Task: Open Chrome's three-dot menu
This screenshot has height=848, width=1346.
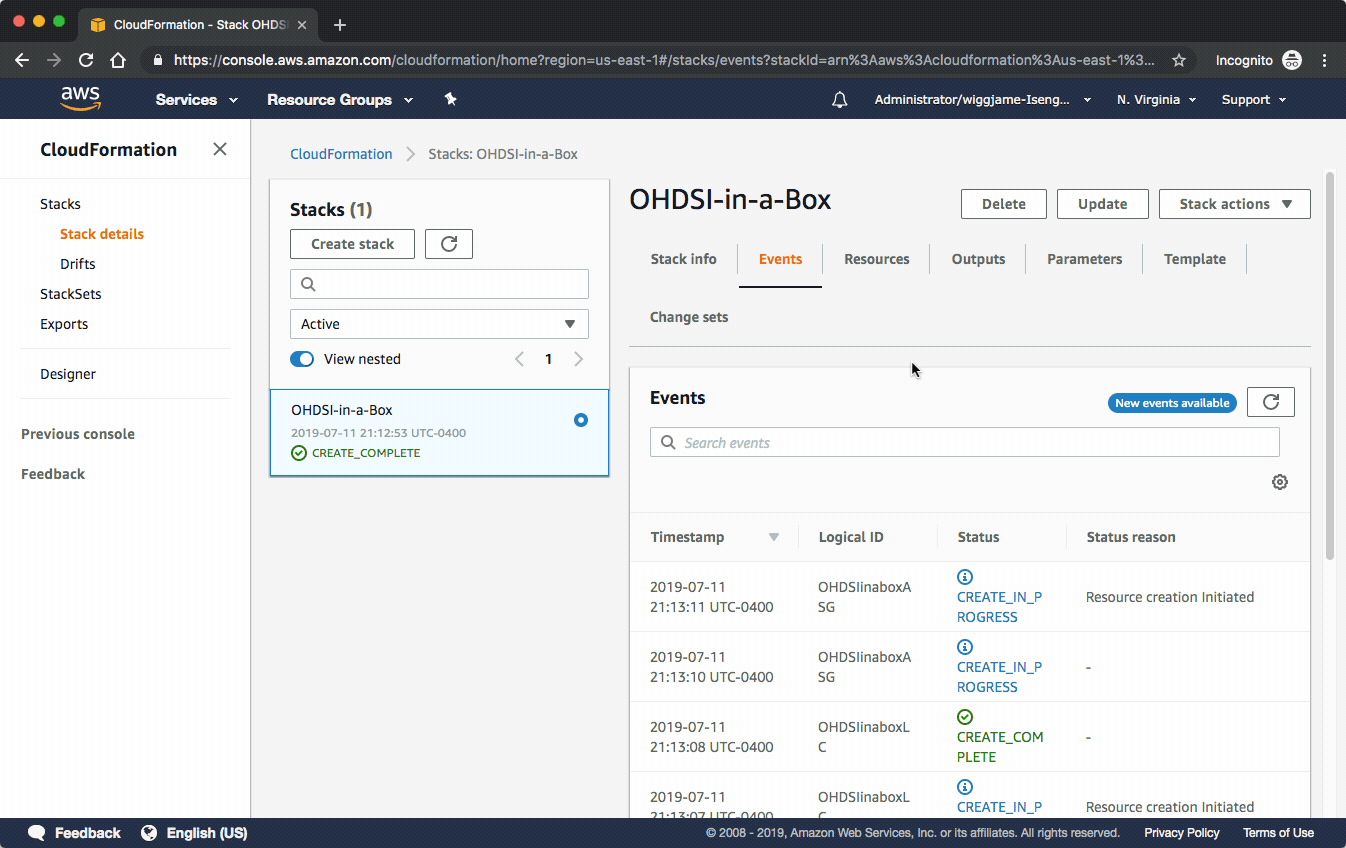Action: click(1325, 60)
